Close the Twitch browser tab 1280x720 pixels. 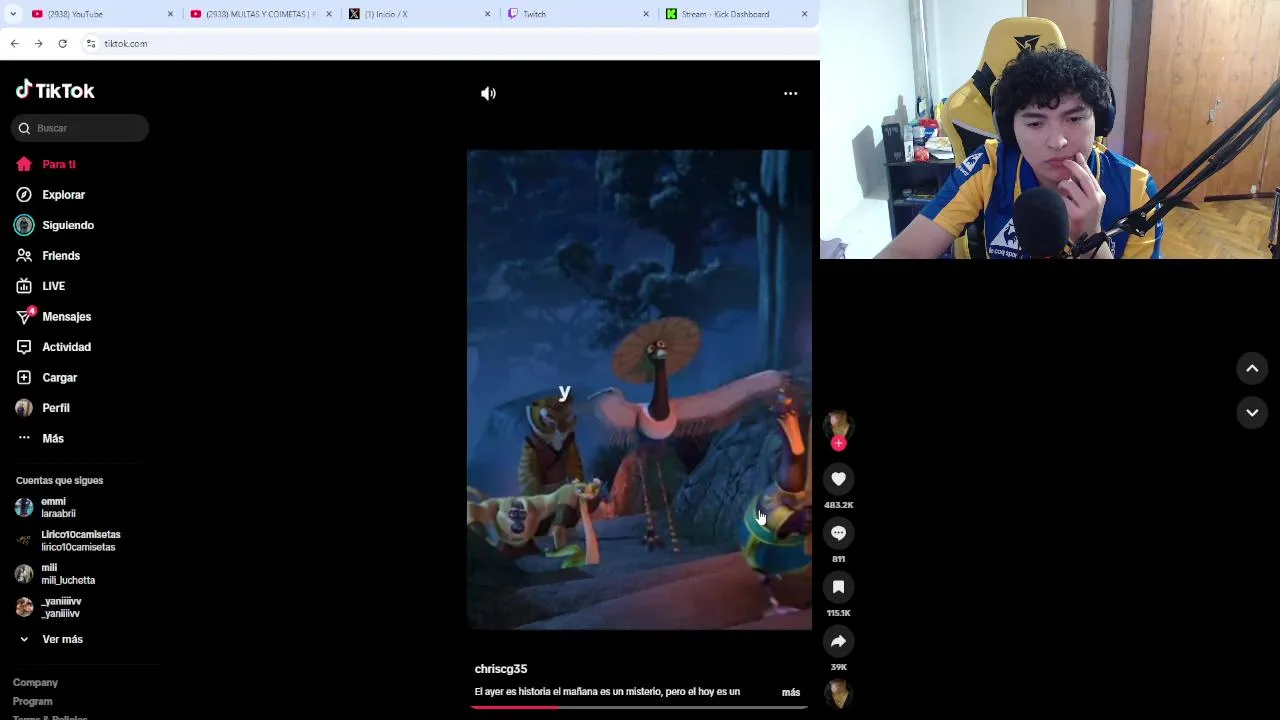click(646, 14)
